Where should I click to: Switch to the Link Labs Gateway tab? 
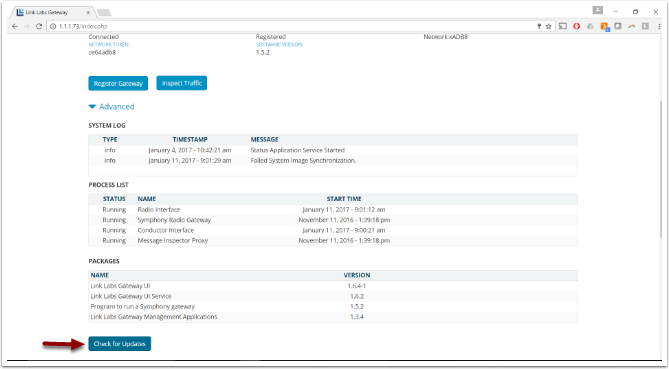[52, 12]
